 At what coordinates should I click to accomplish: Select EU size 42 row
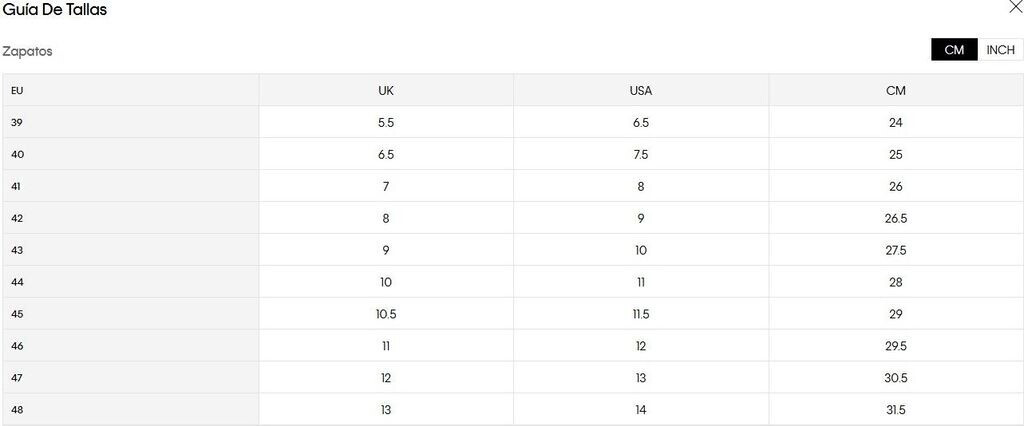(x=17, y=218)
